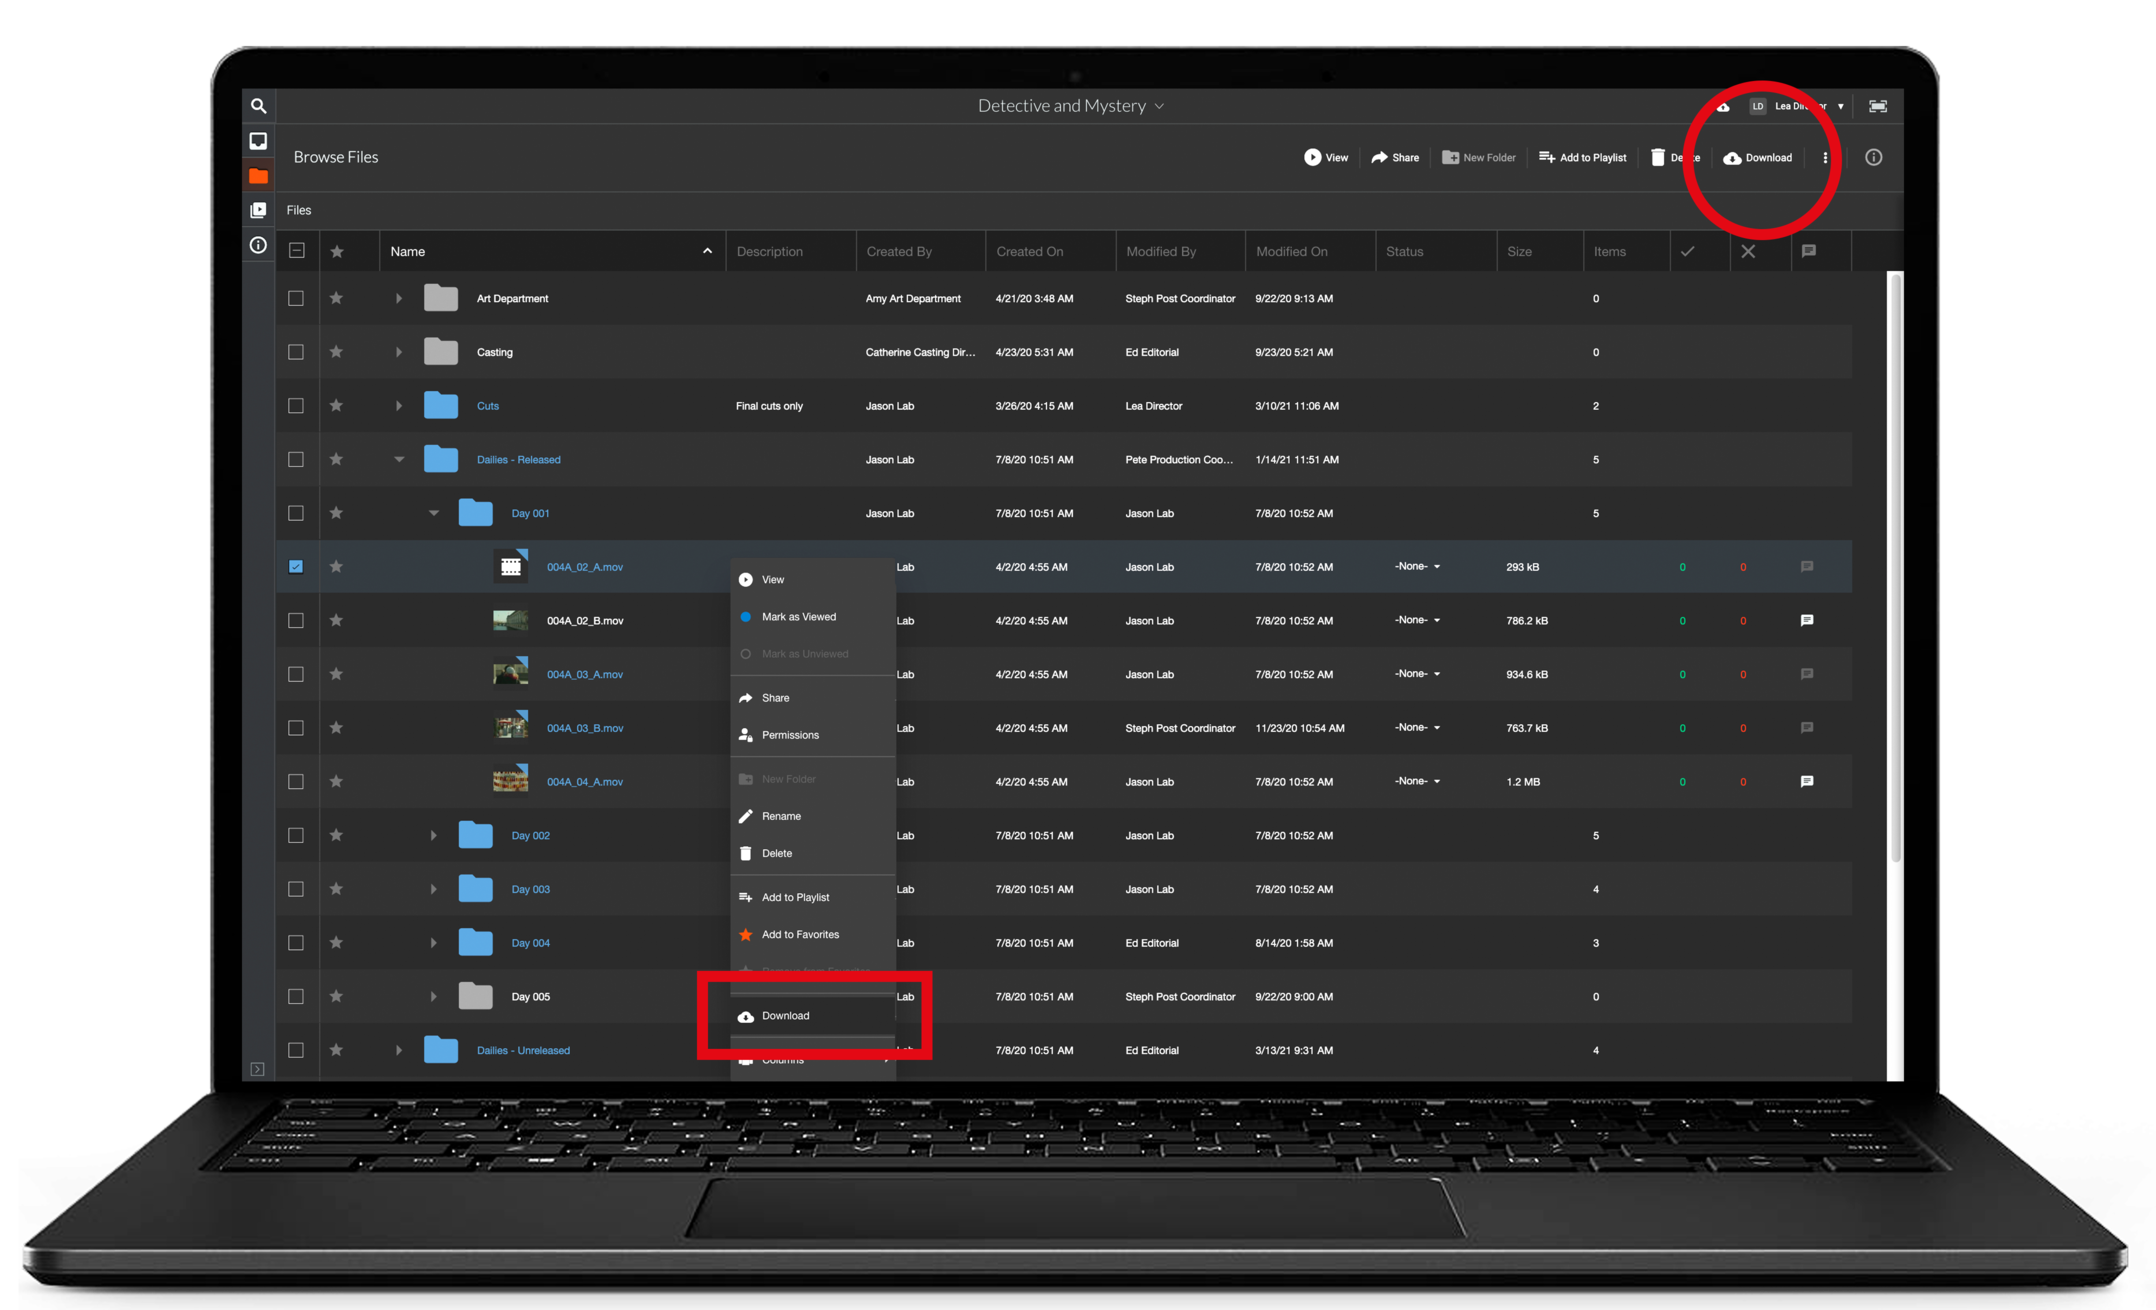Favorite the Casting folder with its star icon
This screenshot has width=2156, height=1310.
(337, 352)
